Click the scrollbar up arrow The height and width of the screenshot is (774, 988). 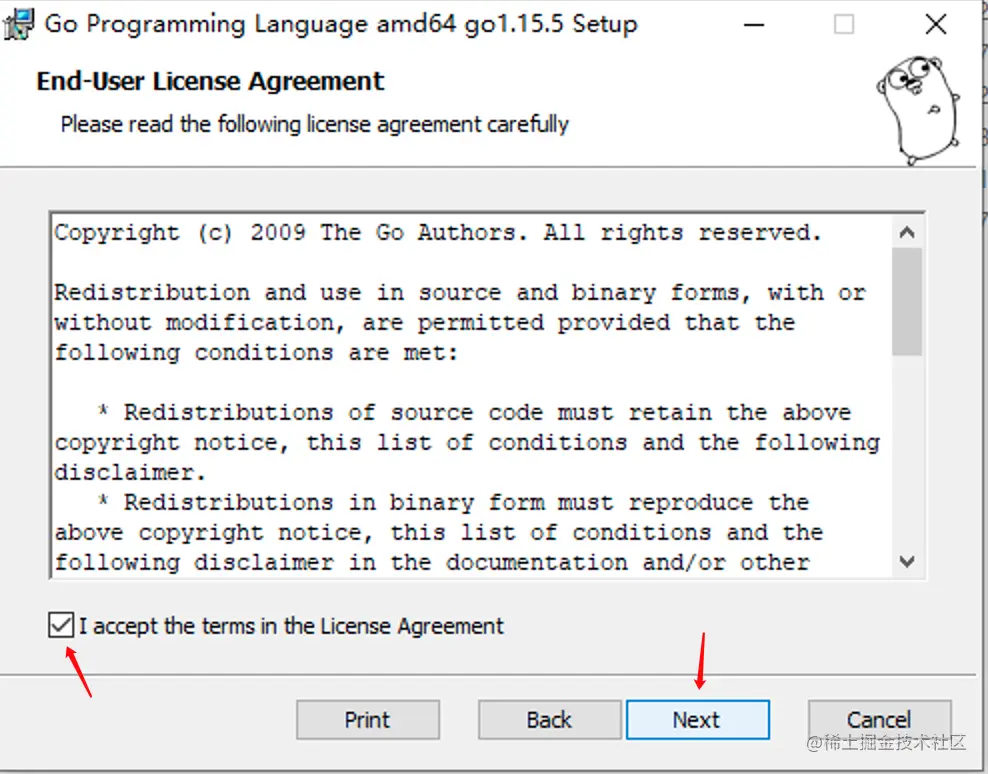coord(907,231)
